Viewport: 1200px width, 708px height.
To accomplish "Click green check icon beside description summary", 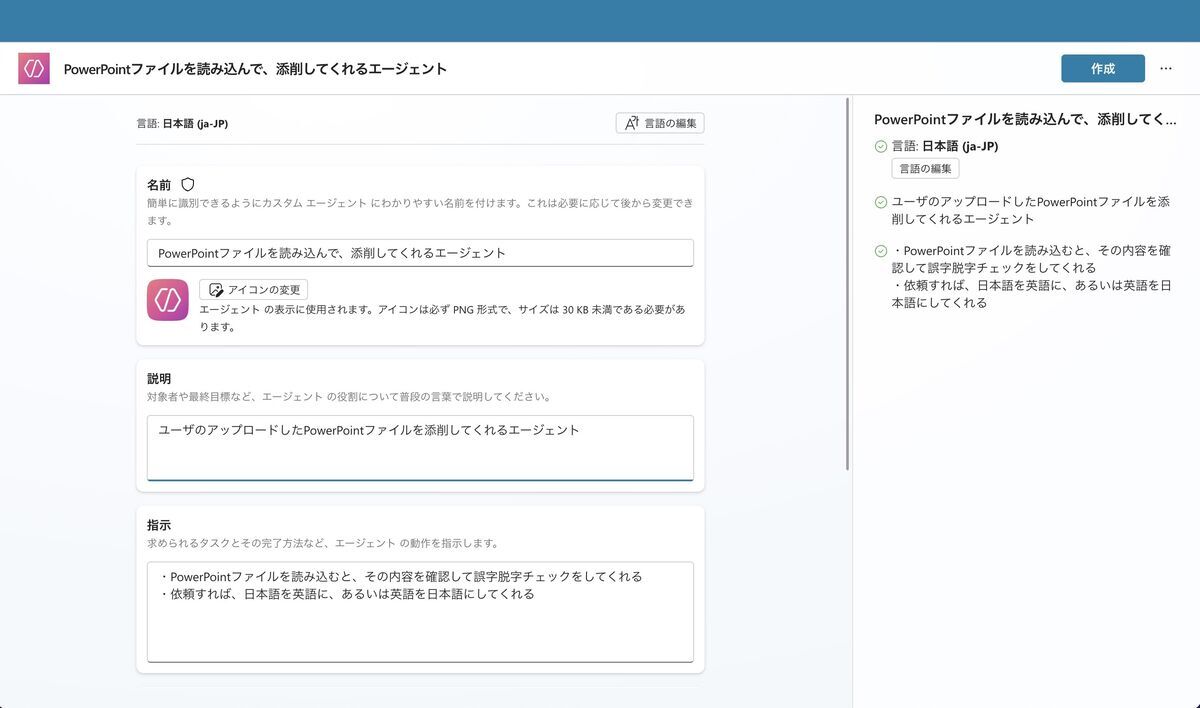I will 881,201.
